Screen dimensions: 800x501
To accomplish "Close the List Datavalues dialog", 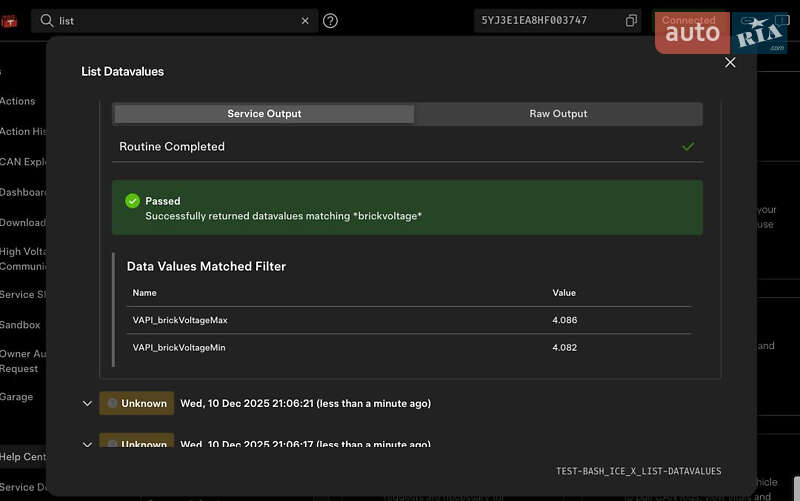I will (x=730, y=62).
